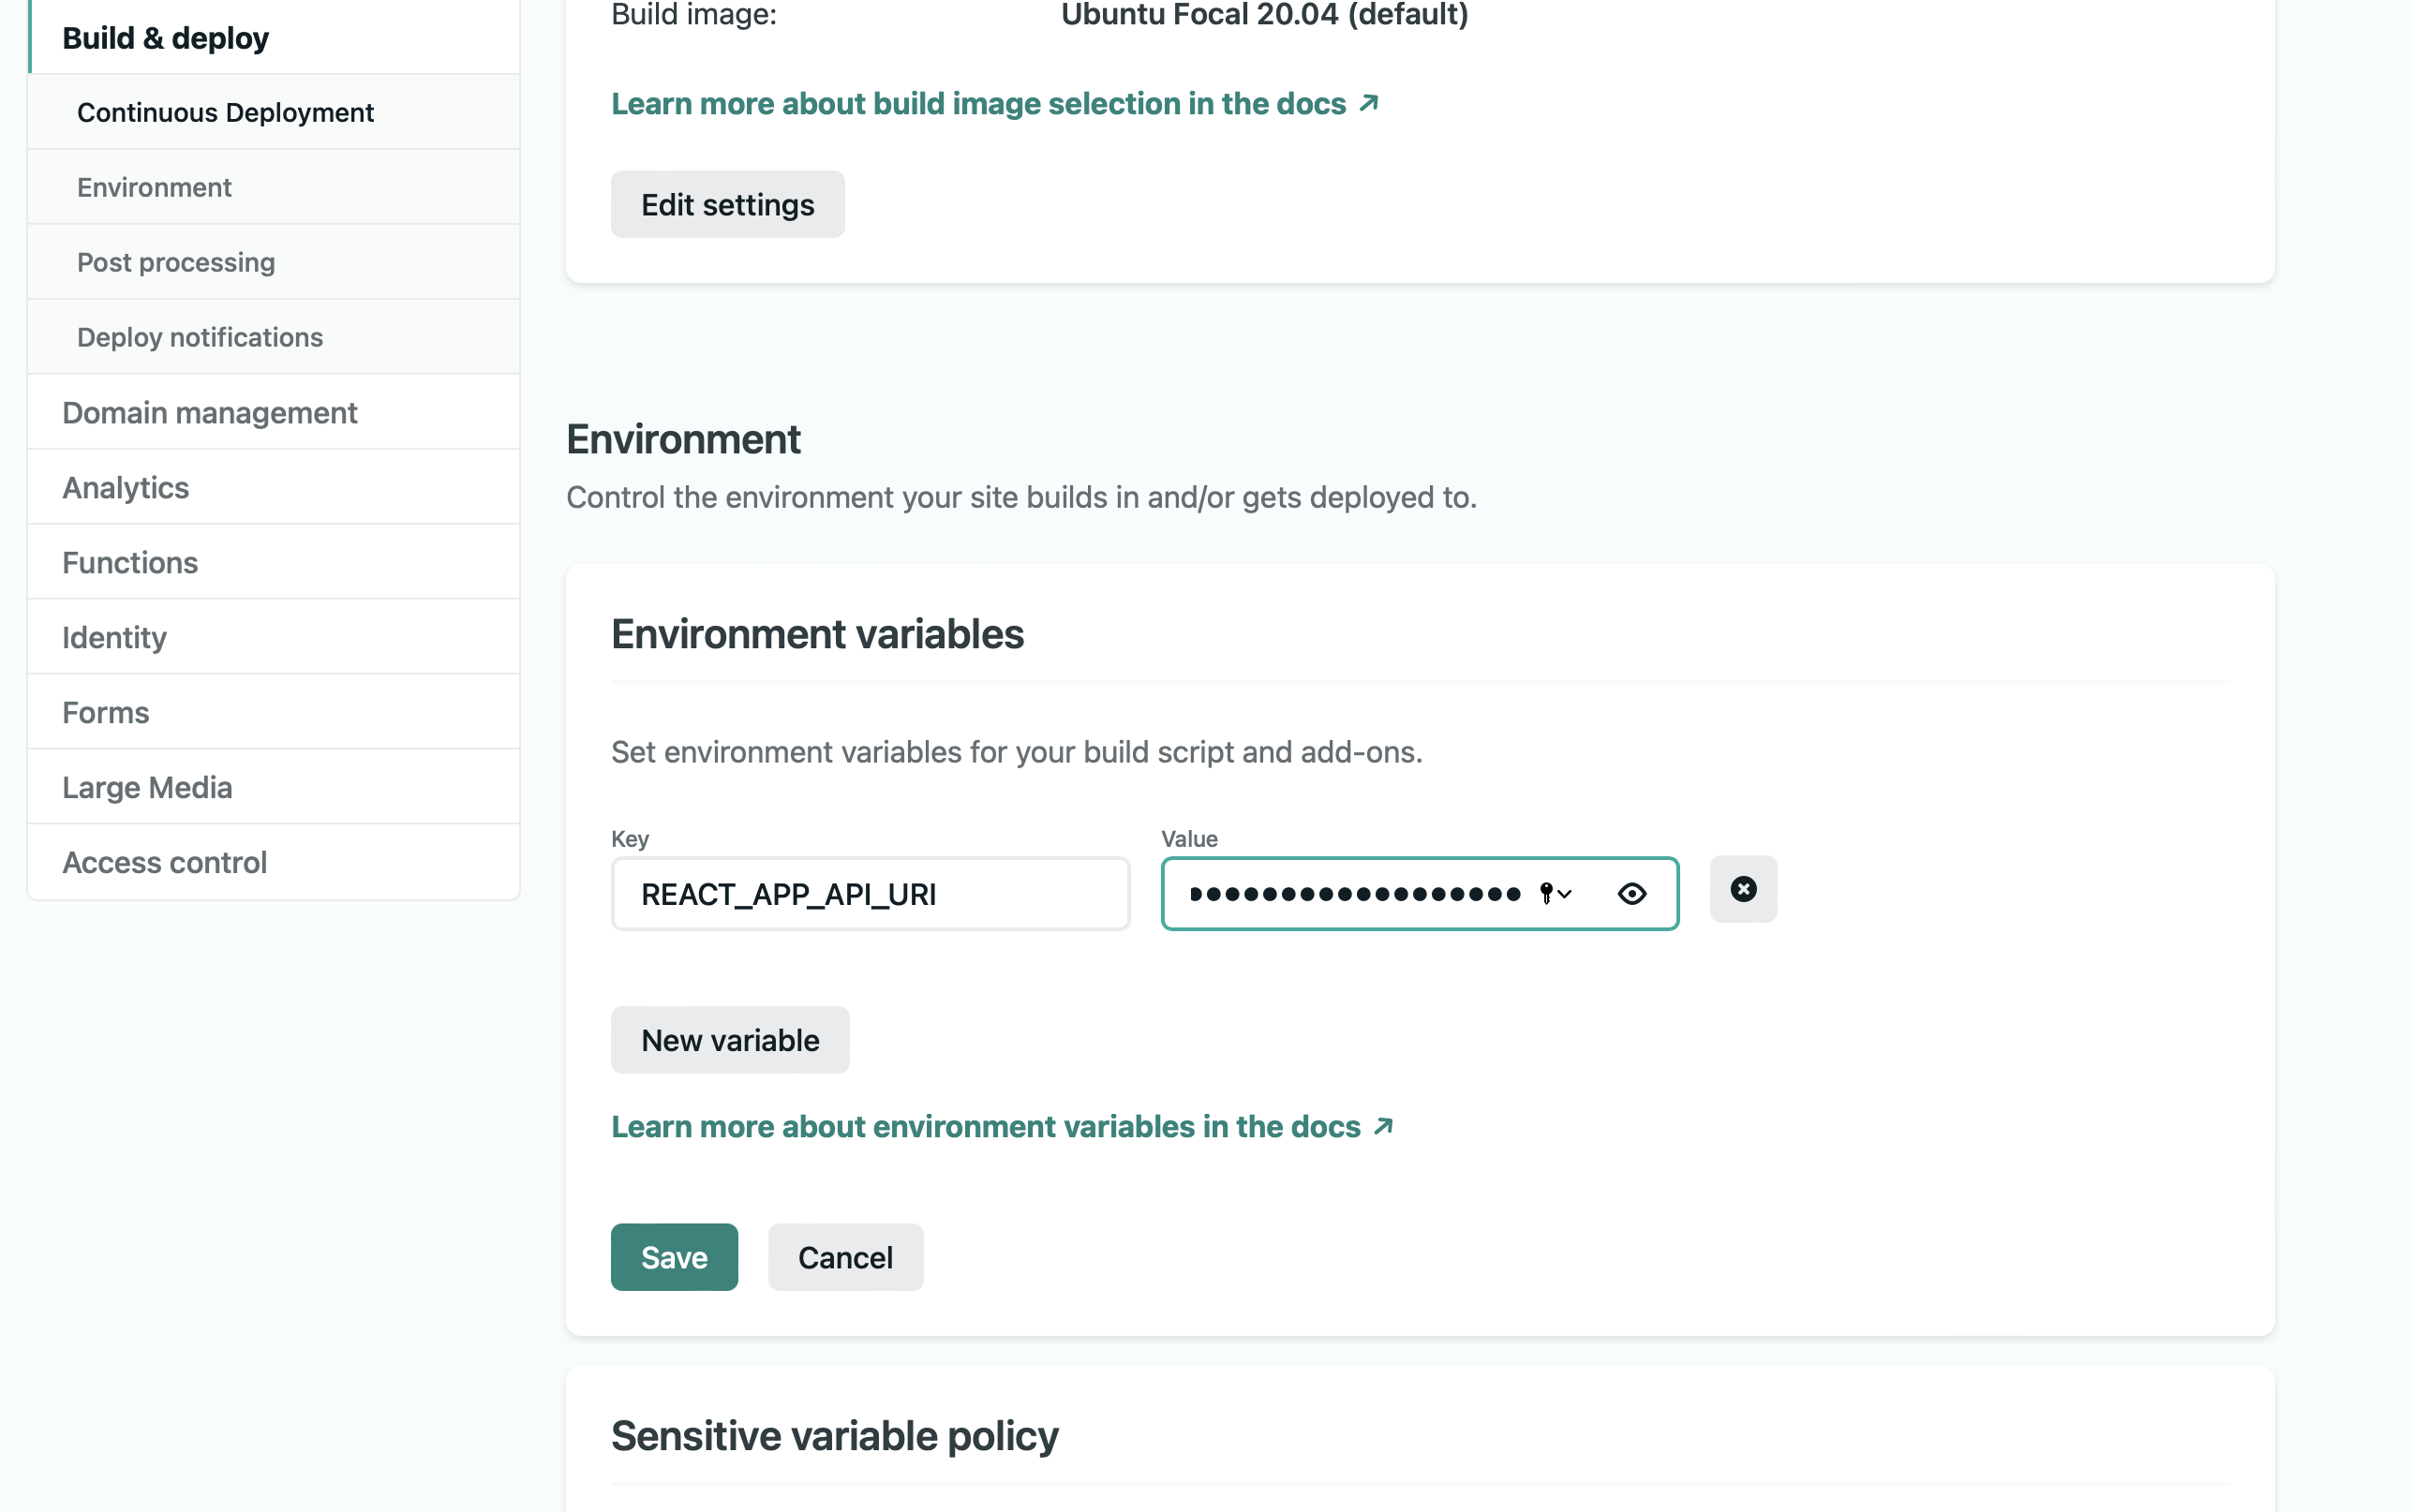Open Access control settings
Viewport: 2412px width, 1512px height.
(164, 862)
